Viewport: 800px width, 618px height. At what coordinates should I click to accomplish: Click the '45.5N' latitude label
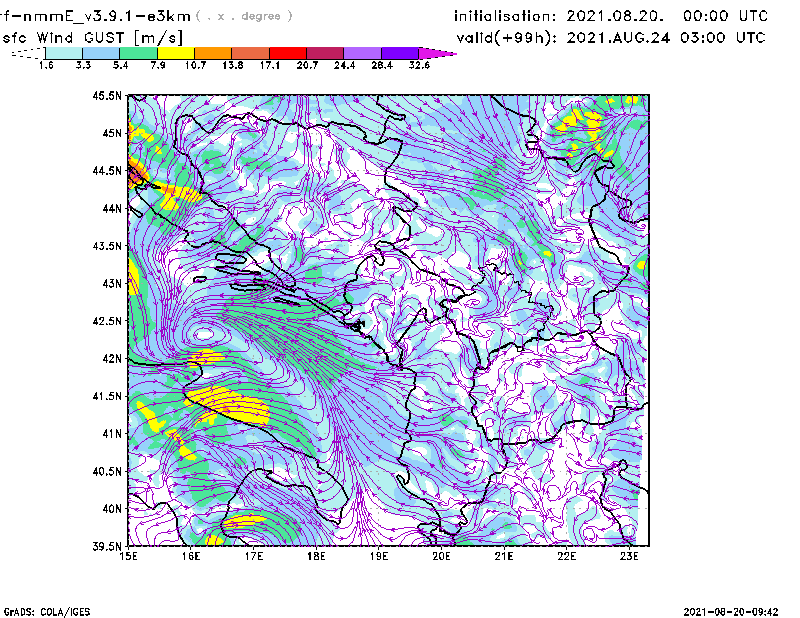coord(108,95)
